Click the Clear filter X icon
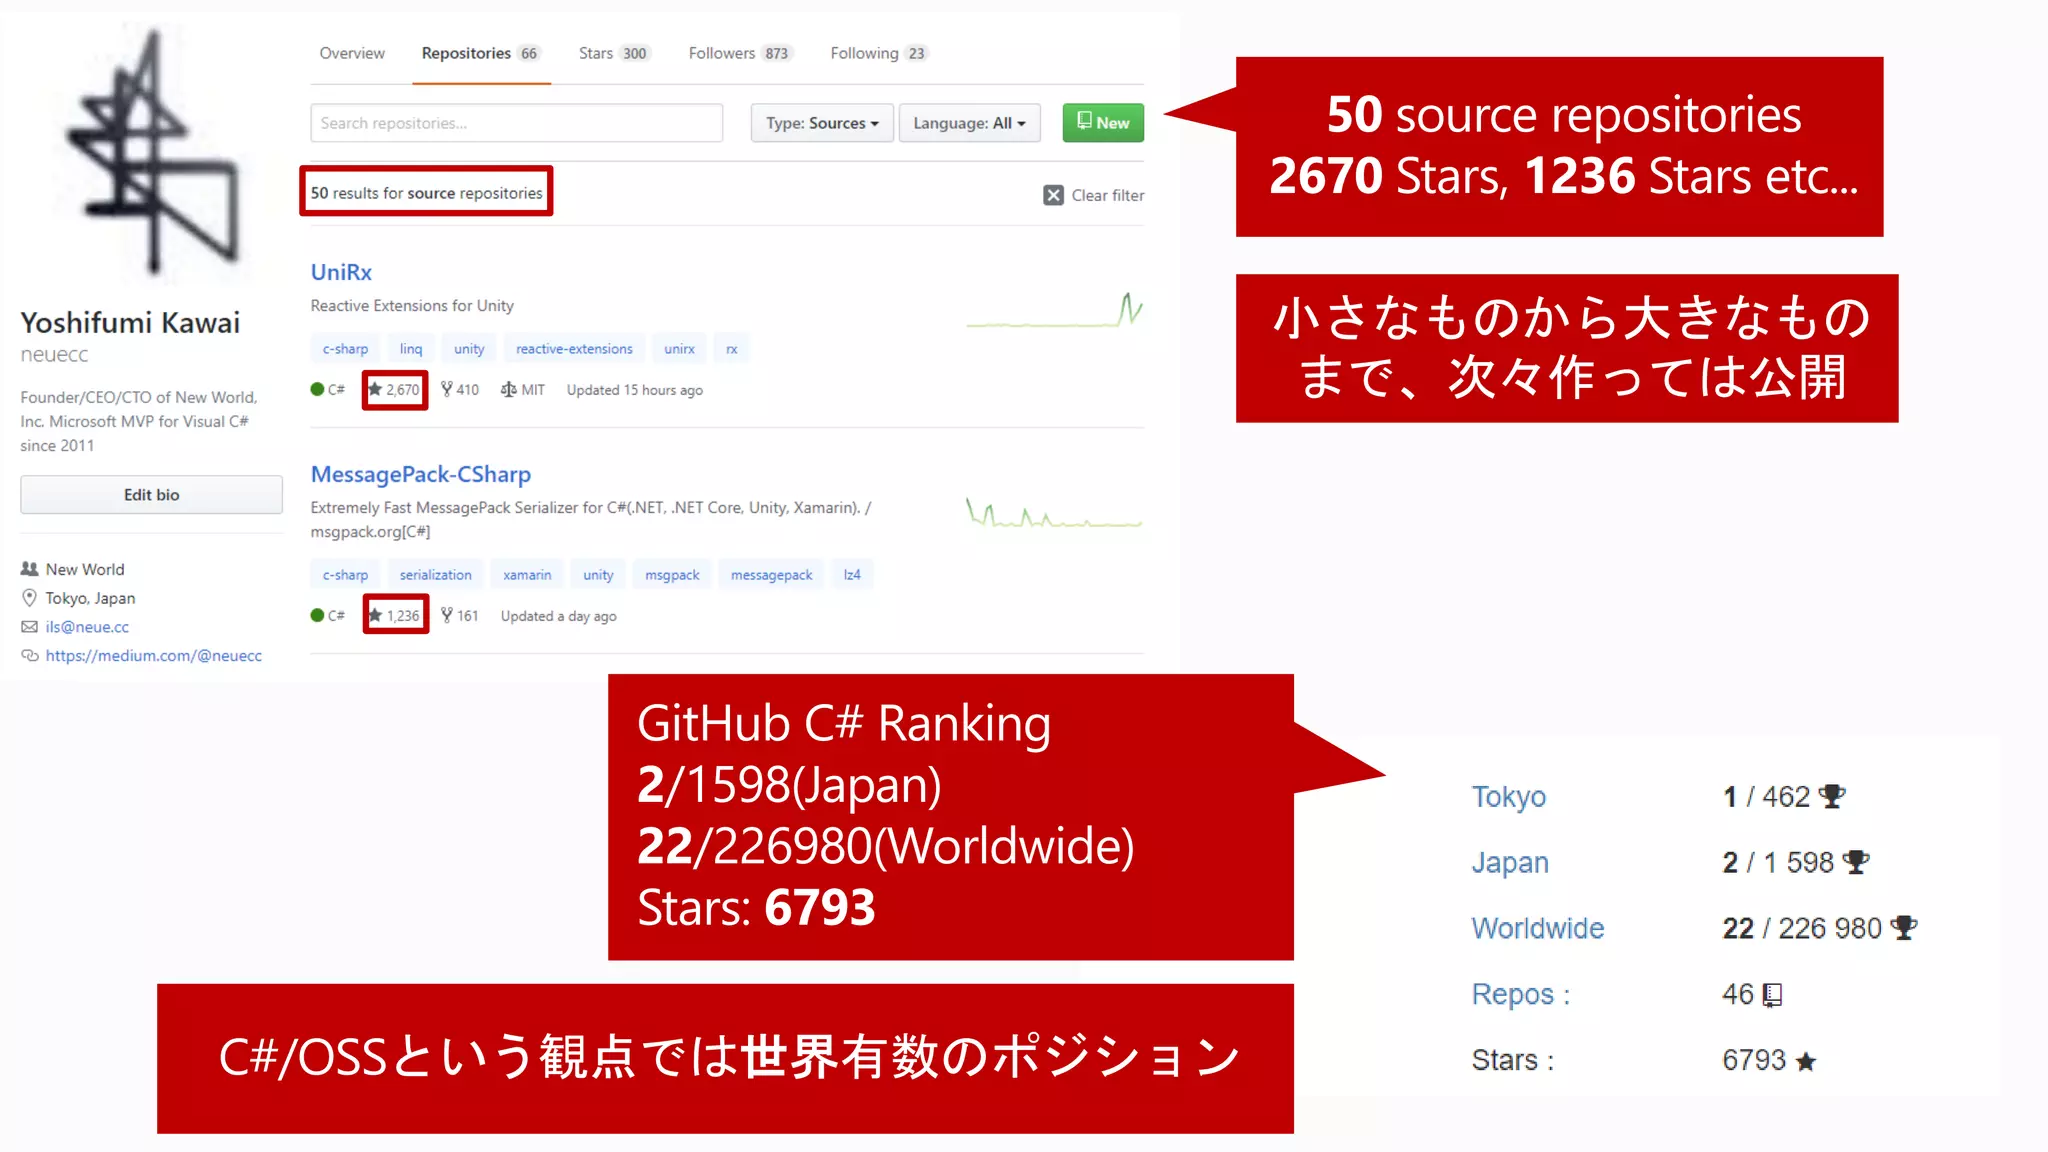Image resolution: width=2048 pixels, height=1152 pixels. [1053, 196]
